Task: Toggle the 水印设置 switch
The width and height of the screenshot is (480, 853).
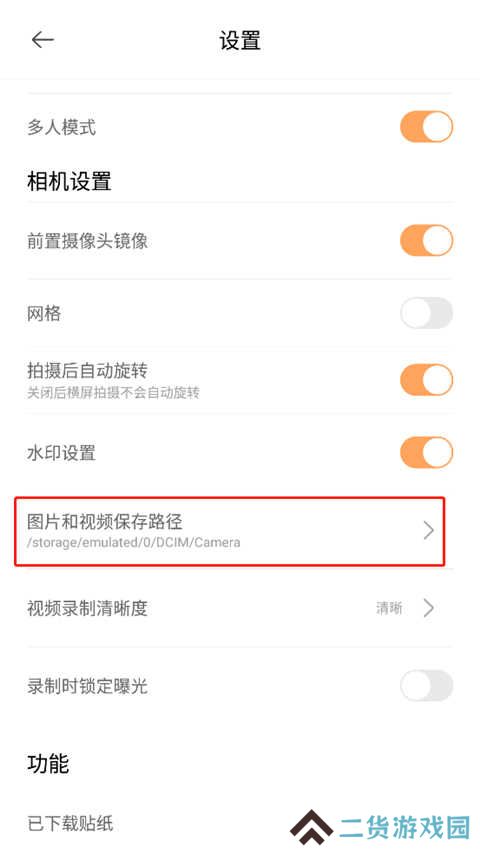Action: pyautogui.click(x=427, y=453)
